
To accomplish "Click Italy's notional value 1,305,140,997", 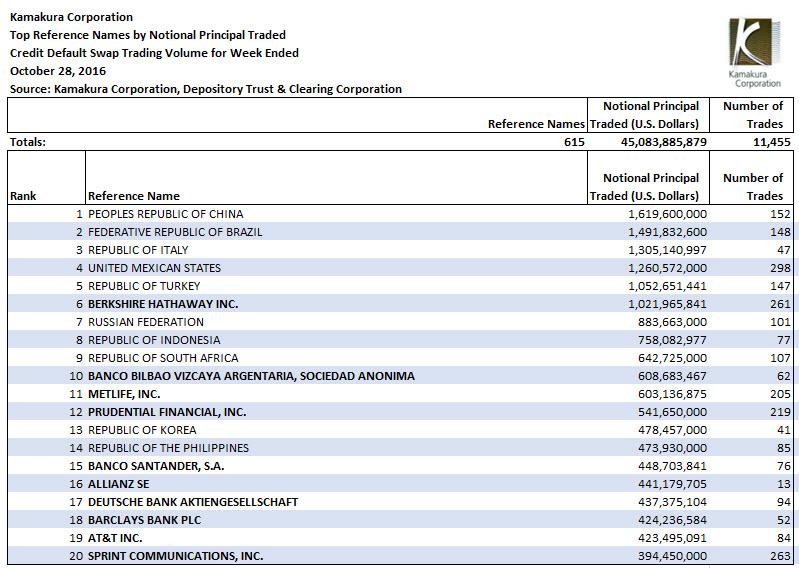I will point(668,250).
